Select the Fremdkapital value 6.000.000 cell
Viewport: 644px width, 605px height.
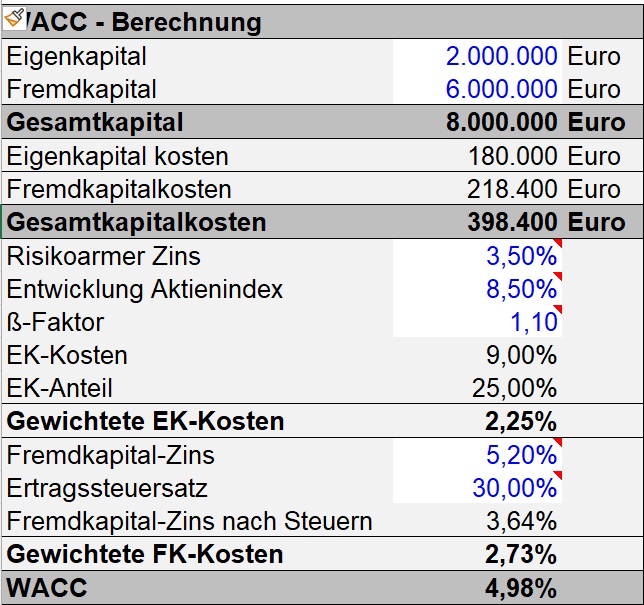click(477, 89)
